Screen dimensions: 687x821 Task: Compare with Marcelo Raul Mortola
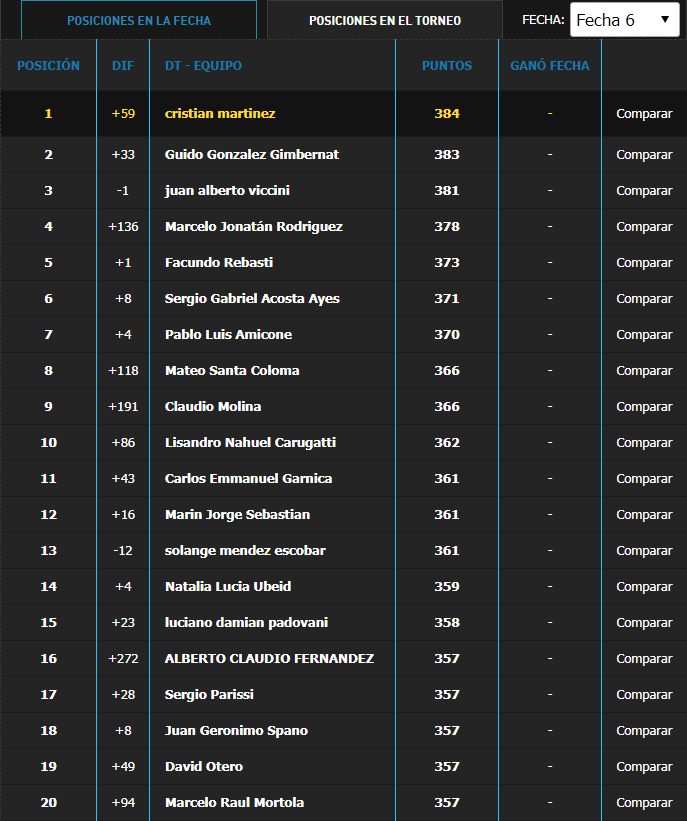[x=644, y=803]
